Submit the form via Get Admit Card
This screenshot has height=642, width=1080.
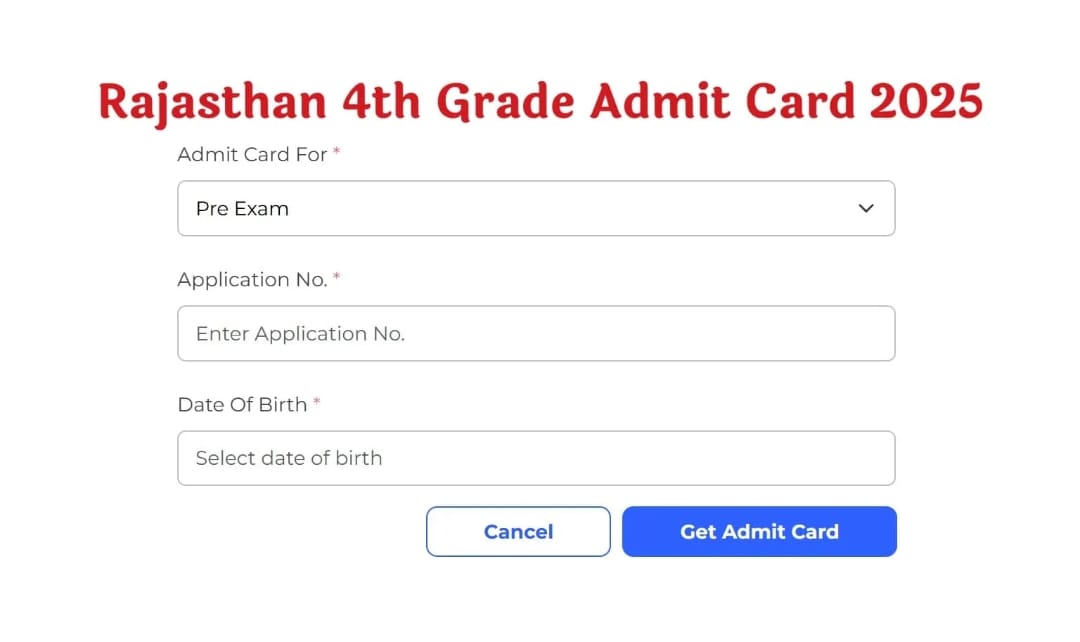pyautogui.click(x=759, y=531)
